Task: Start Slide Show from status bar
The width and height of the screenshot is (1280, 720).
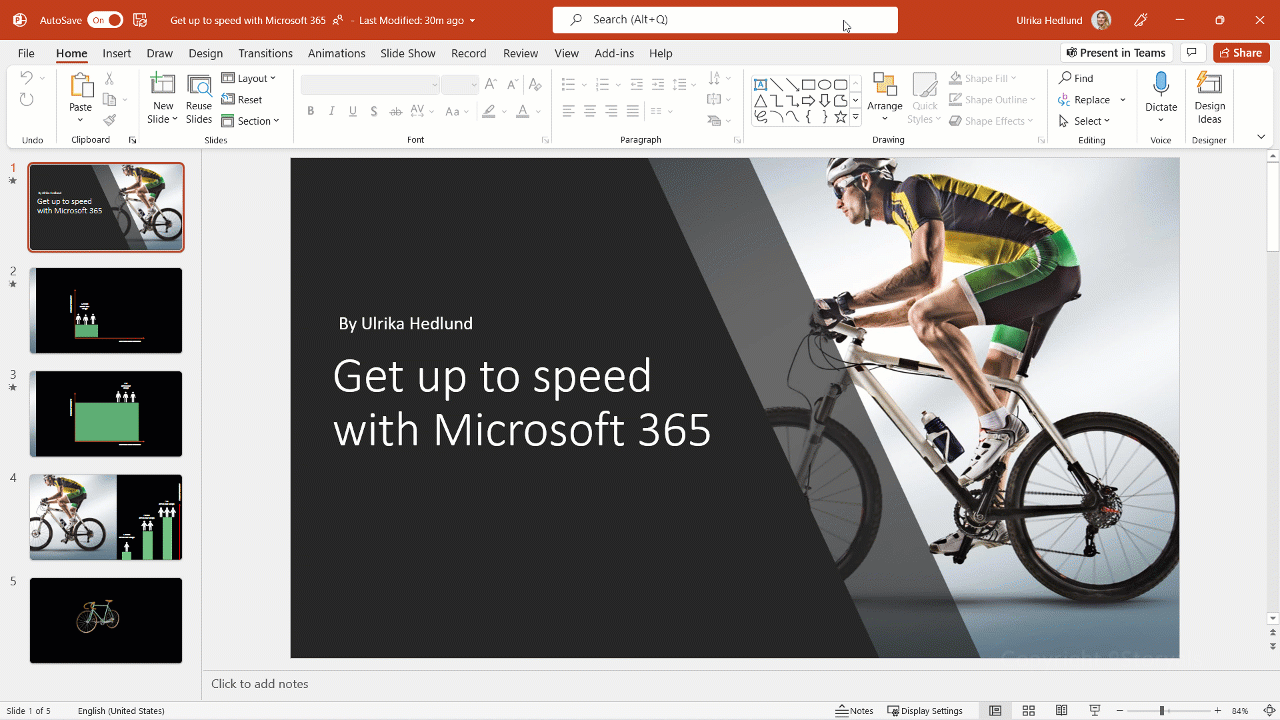Action: [1094, 711]
